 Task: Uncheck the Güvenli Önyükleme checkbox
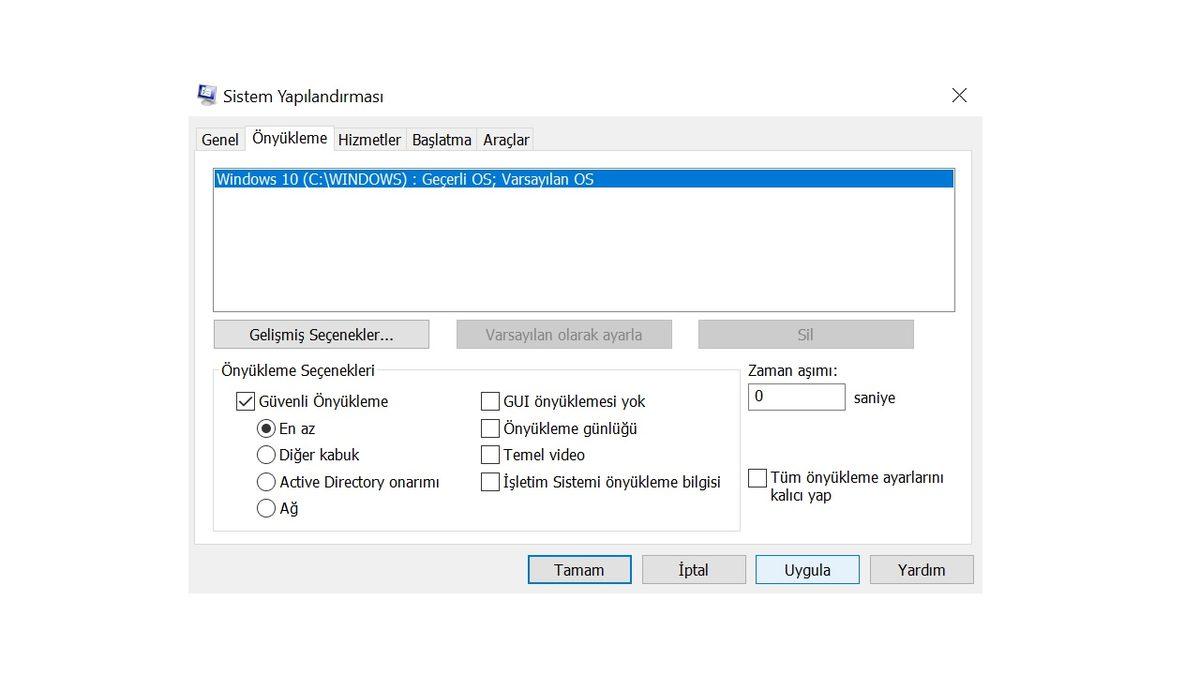(246, 401)
